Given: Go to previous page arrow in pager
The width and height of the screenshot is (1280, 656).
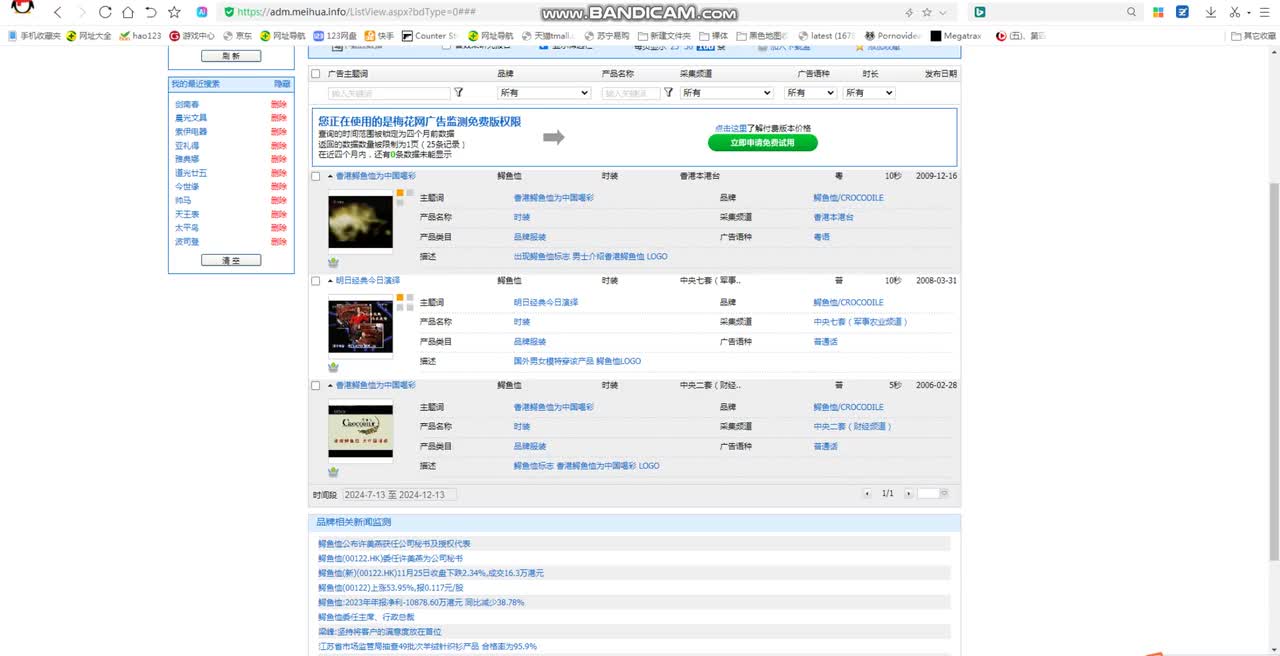Looking at the screenshot, I should (x=868, y=494).
